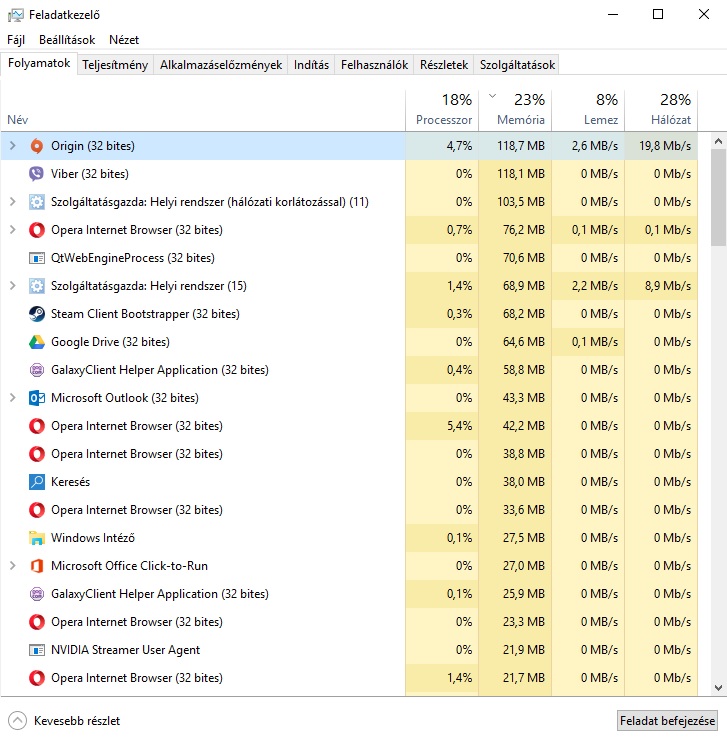Click the Google Drive icon
This screenshot has height=745, width=727.
coord(37,342)
